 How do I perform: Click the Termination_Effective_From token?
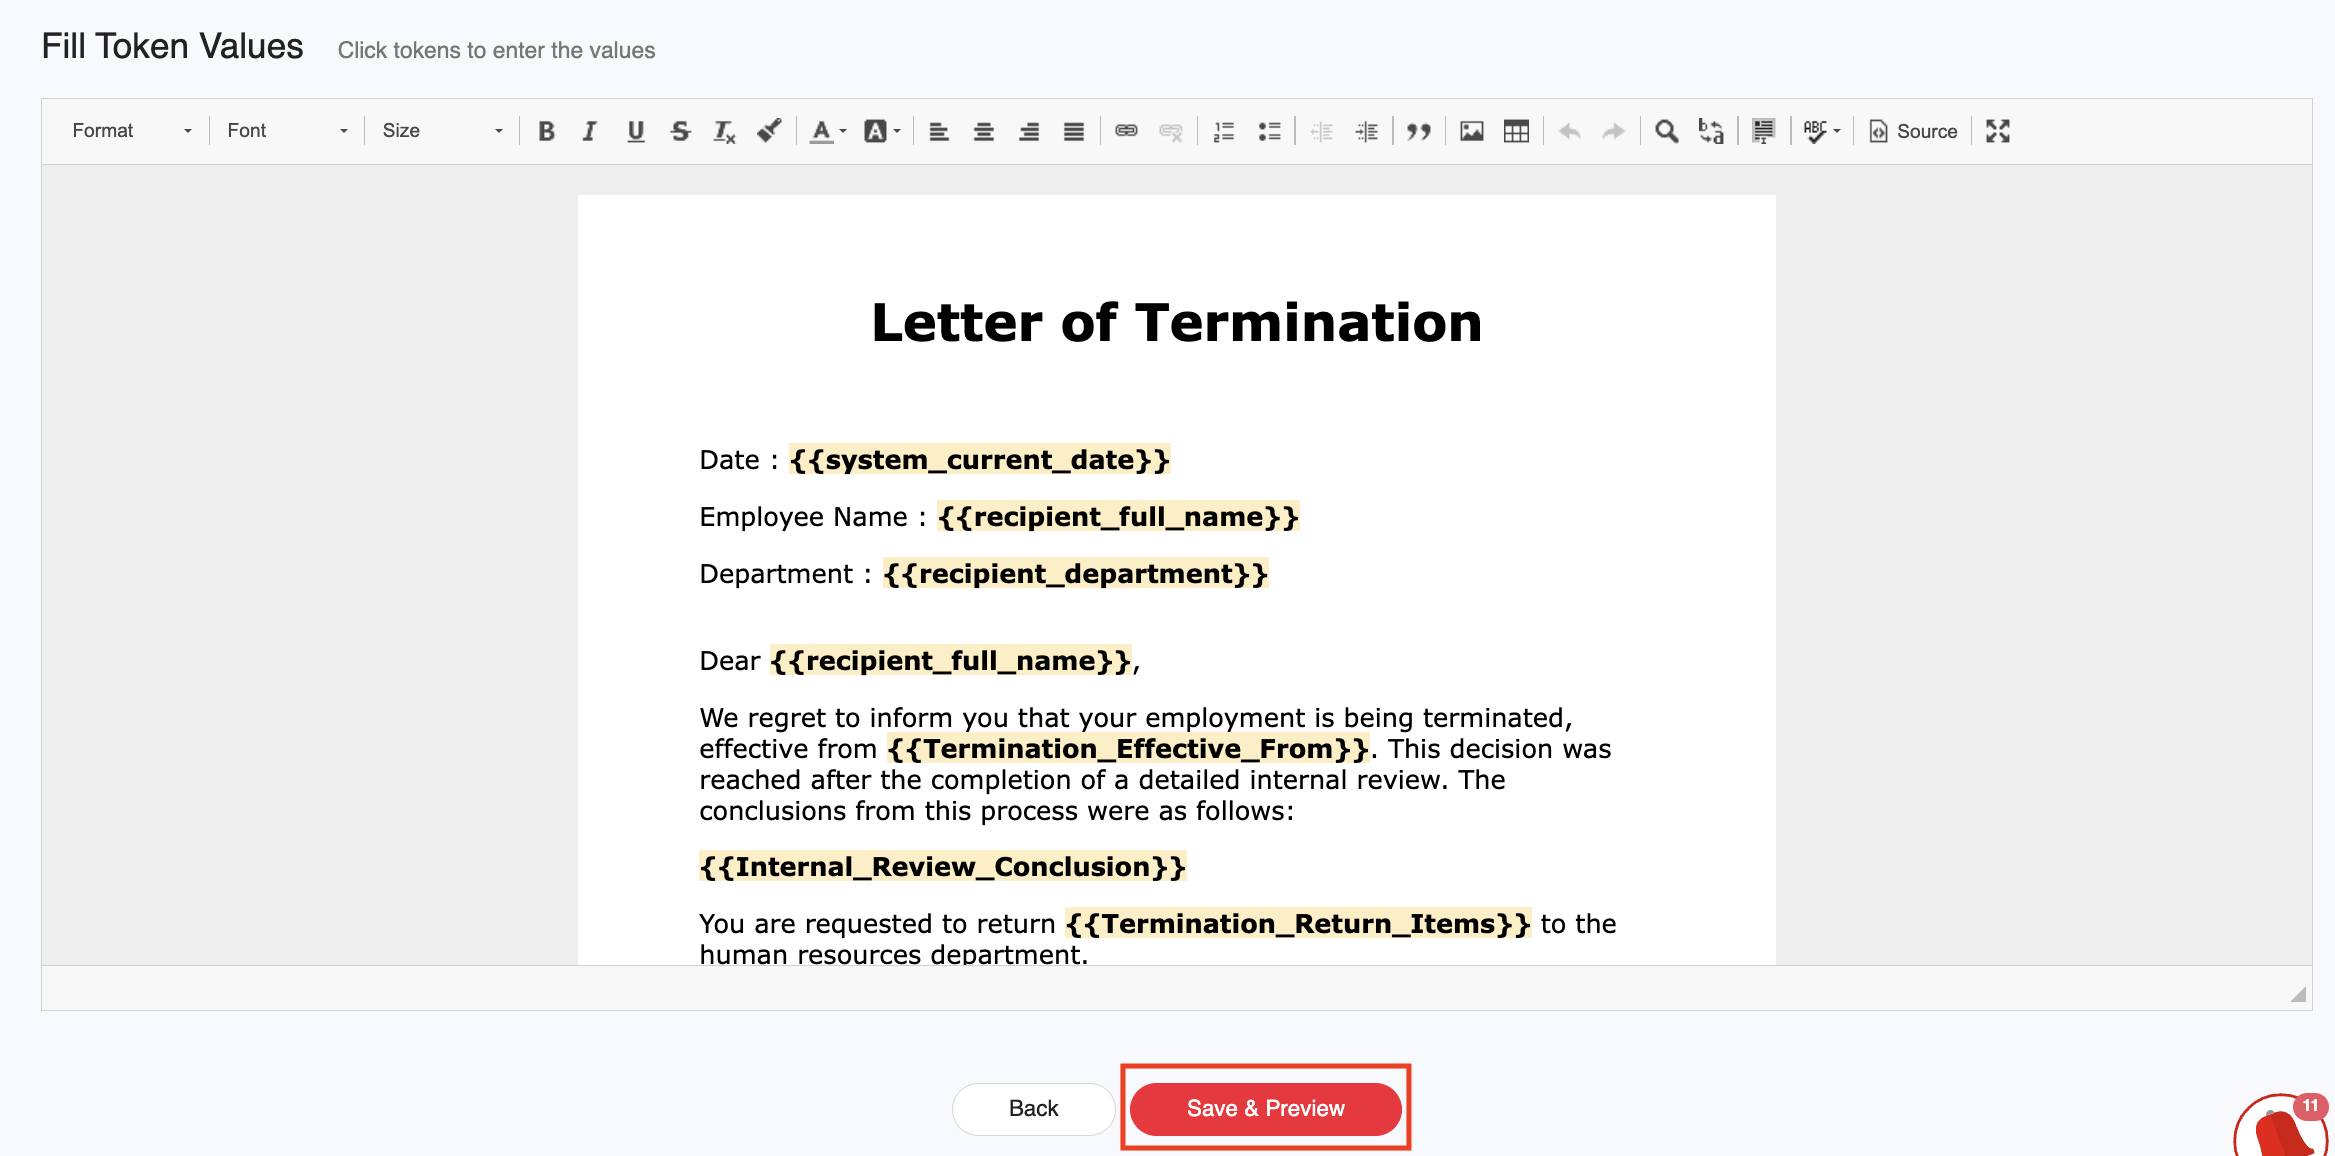coord(1127,749)
